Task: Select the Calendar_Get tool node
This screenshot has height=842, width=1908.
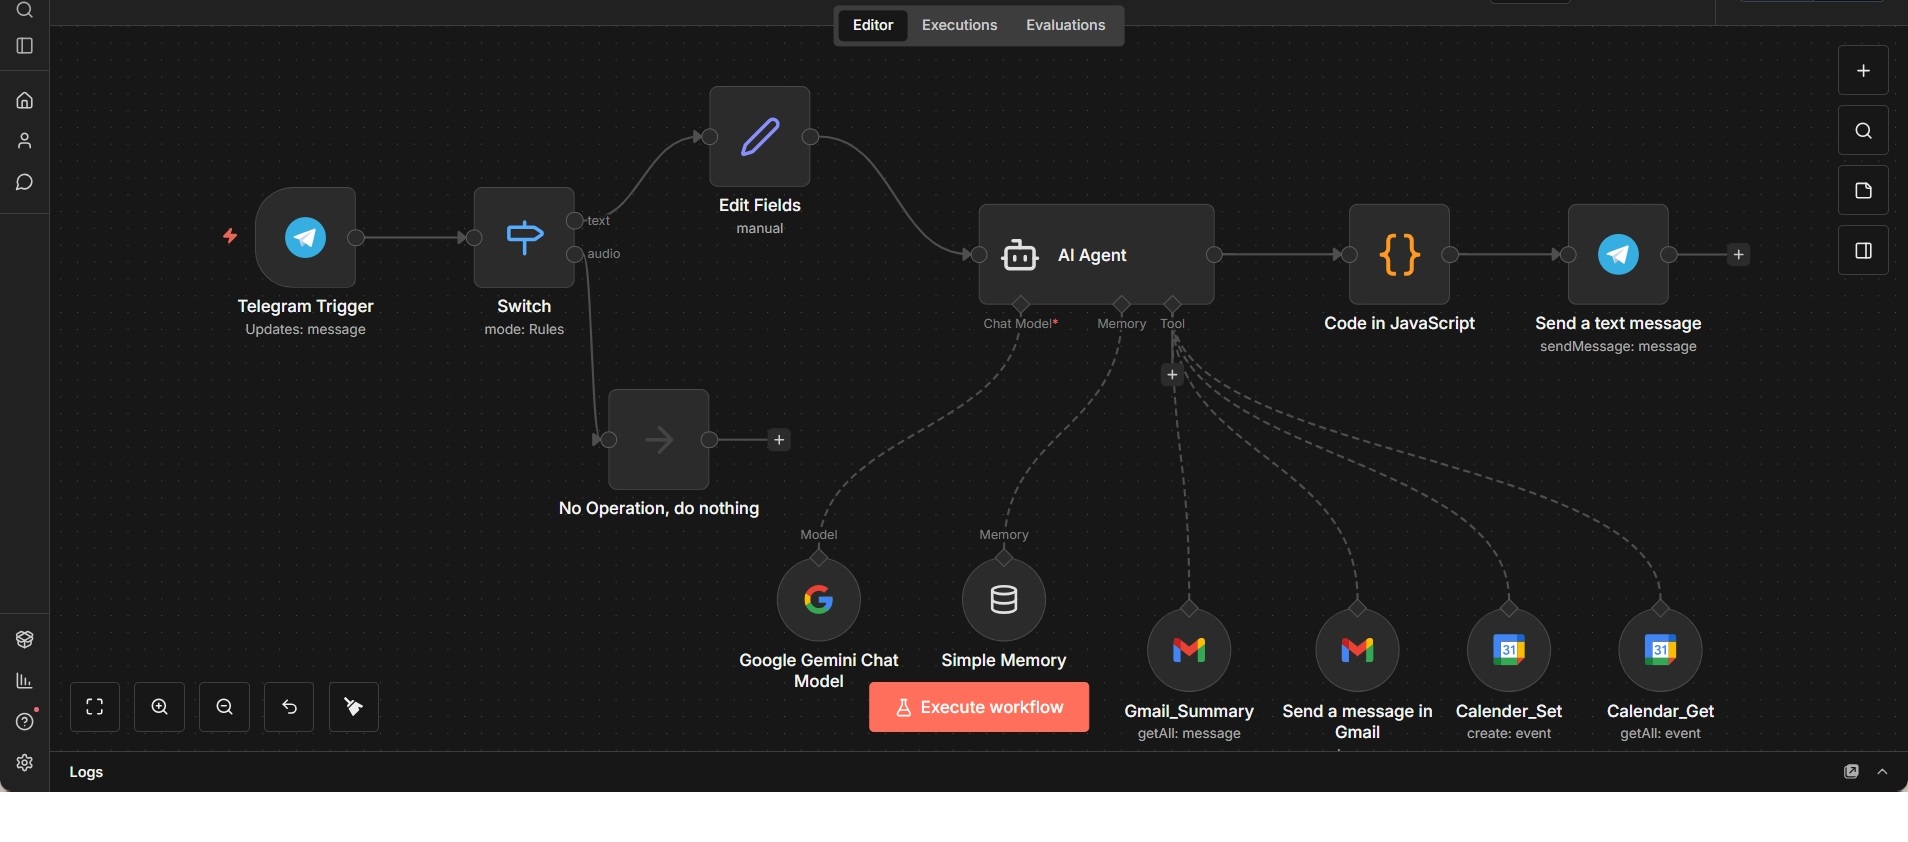Action: coord(1660,651)
